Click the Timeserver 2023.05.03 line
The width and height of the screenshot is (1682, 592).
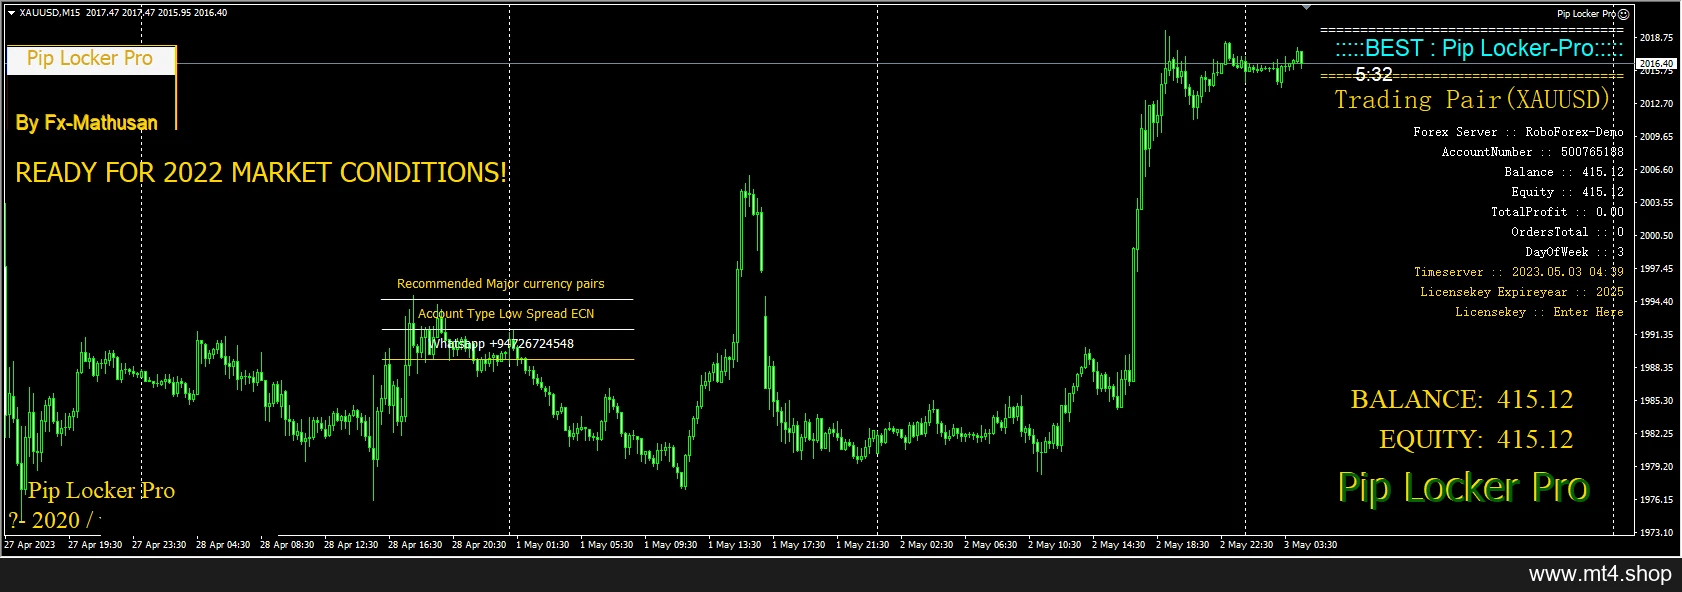point(1518,272)
